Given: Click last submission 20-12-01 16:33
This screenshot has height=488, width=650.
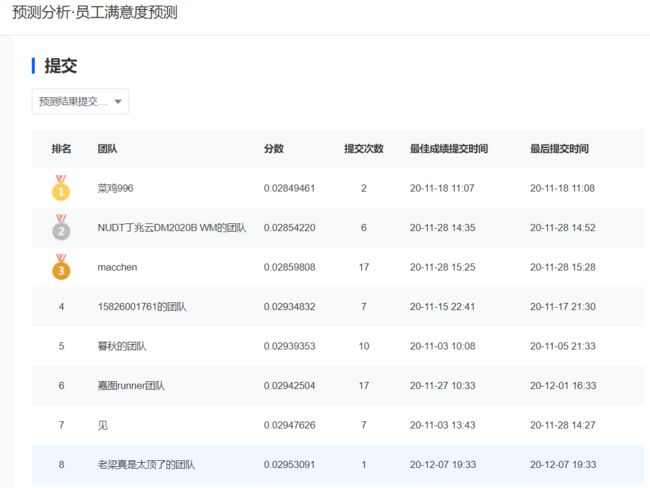Looking at the screenshot, I should point(563,386).
